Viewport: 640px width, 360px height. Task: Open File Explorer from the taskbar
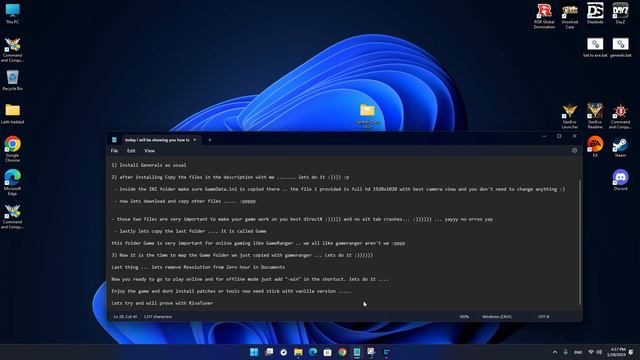point(298,352)
